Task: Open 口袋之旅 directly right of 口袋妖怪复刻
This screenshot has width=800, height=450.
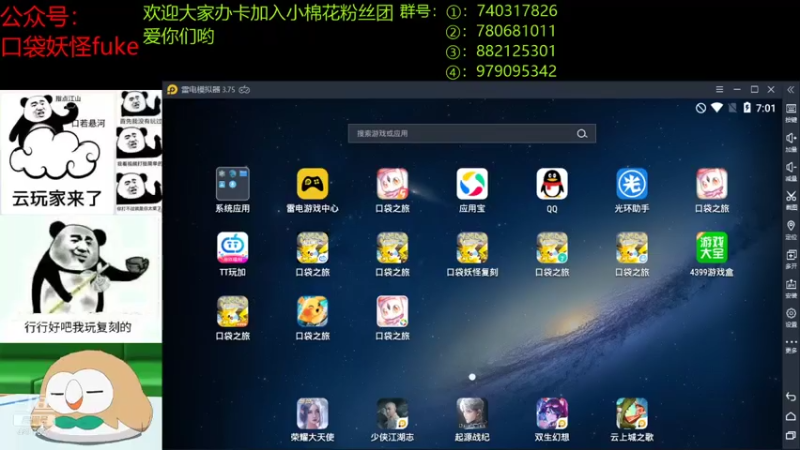Action: click(552, 248)
